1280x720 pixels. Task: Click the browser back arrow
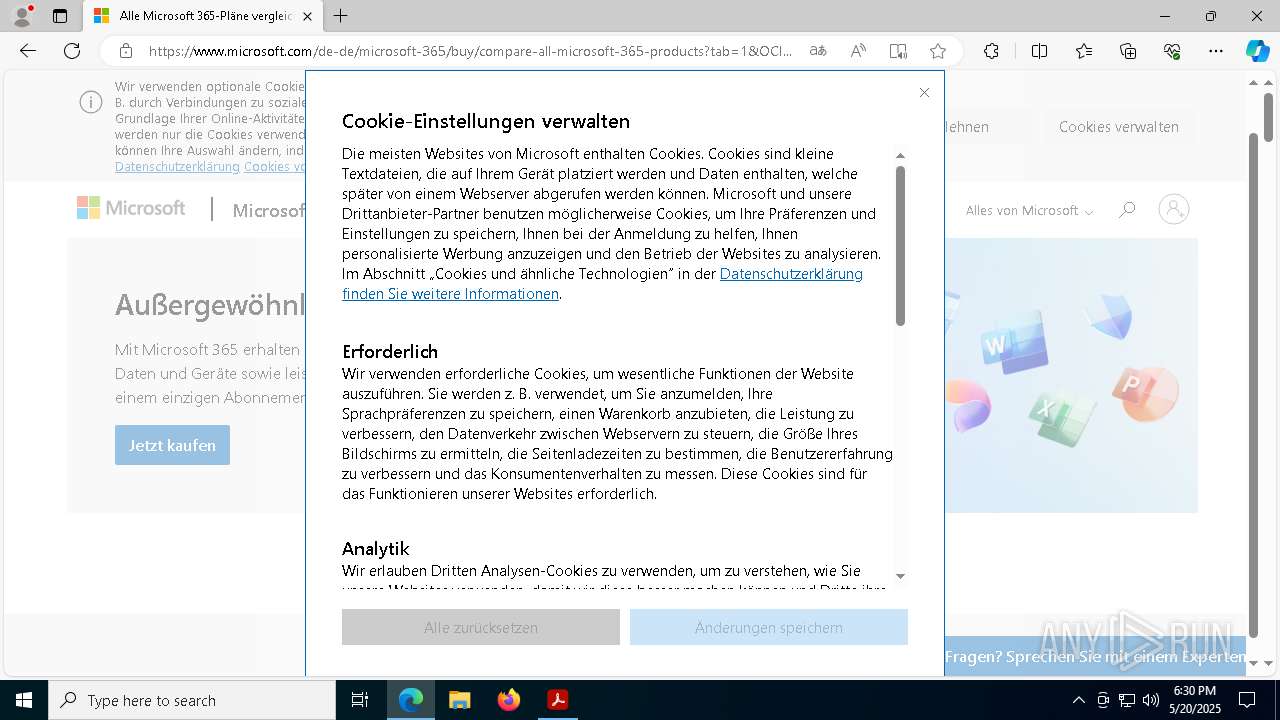pos(28,51)
